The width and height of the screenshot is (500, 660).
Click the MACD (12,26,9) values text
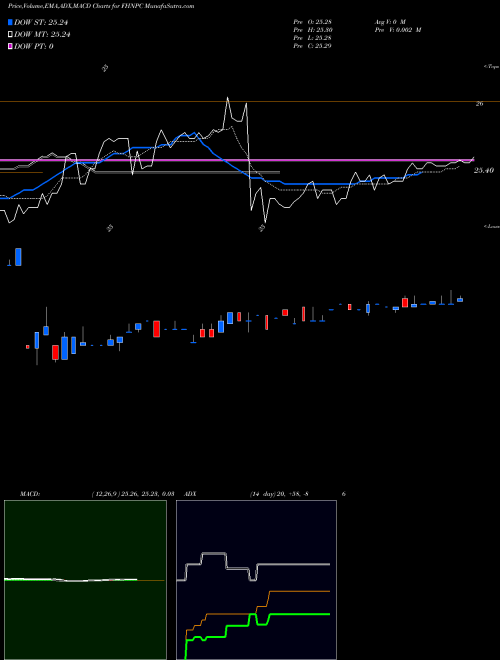(x=133, y=494)
